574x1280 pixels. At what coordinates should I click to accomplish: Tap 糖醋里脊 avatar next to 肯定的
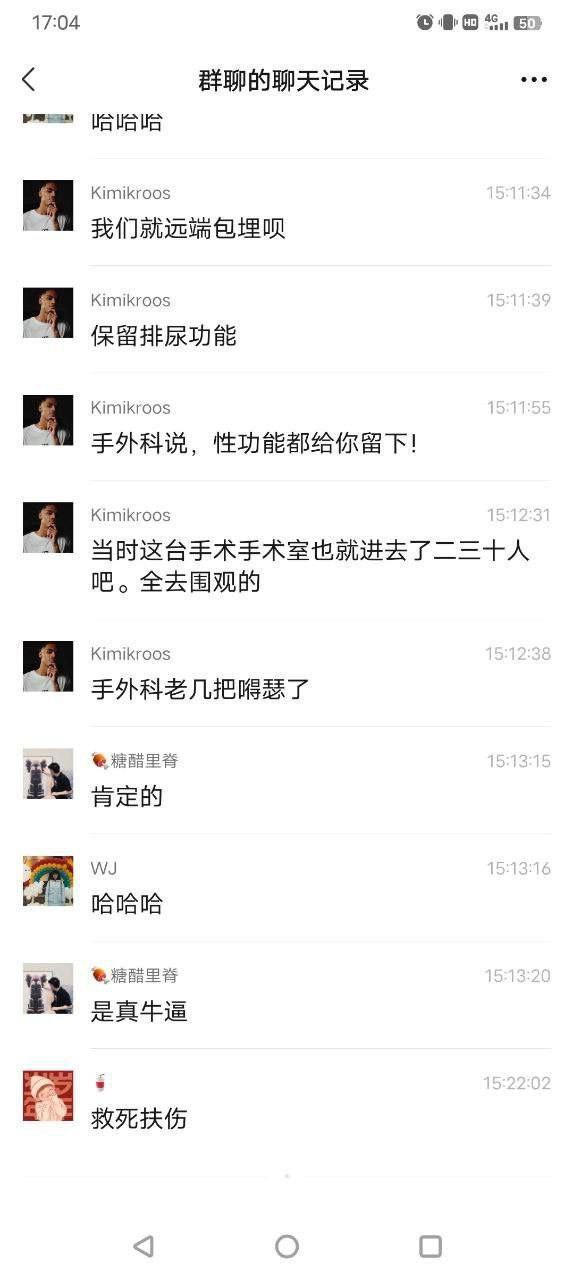(48, 774)
